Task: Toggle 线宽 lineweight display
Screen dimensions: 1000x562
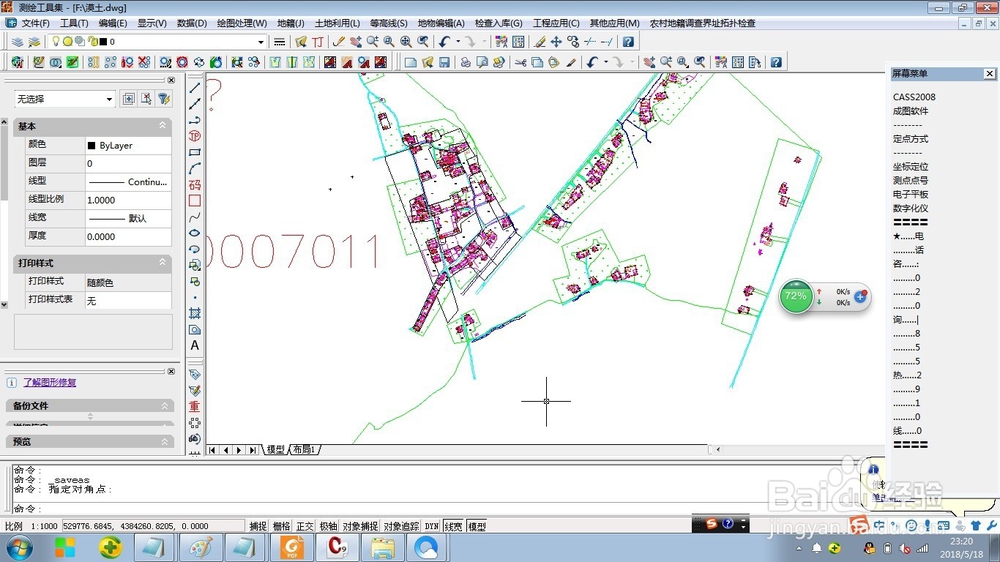Action: 453,526
